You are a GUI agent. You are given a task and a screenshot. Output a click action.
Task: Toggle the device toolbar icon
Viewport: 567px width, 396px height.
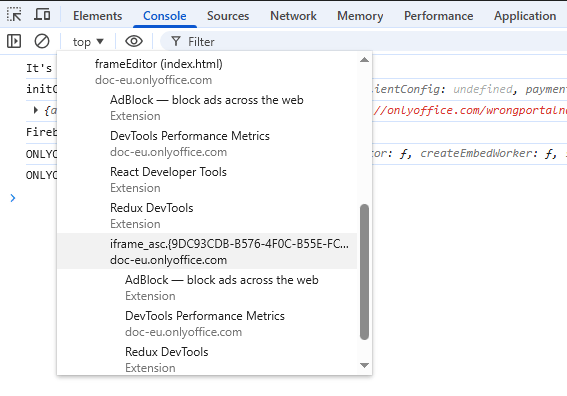[x=42, y=15]
